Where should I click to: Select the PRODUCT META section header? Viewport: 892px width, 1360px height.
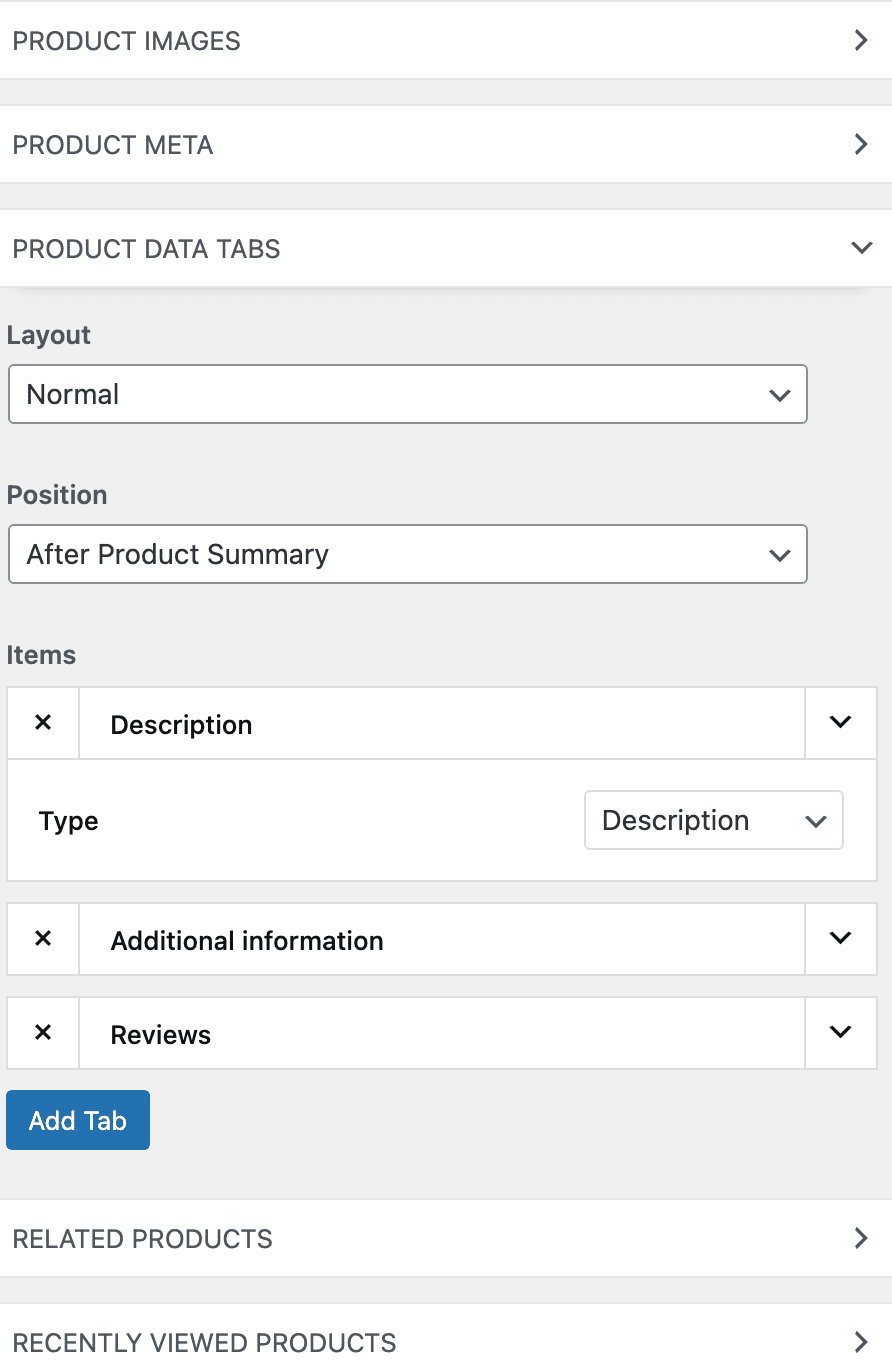coord(446,145)
